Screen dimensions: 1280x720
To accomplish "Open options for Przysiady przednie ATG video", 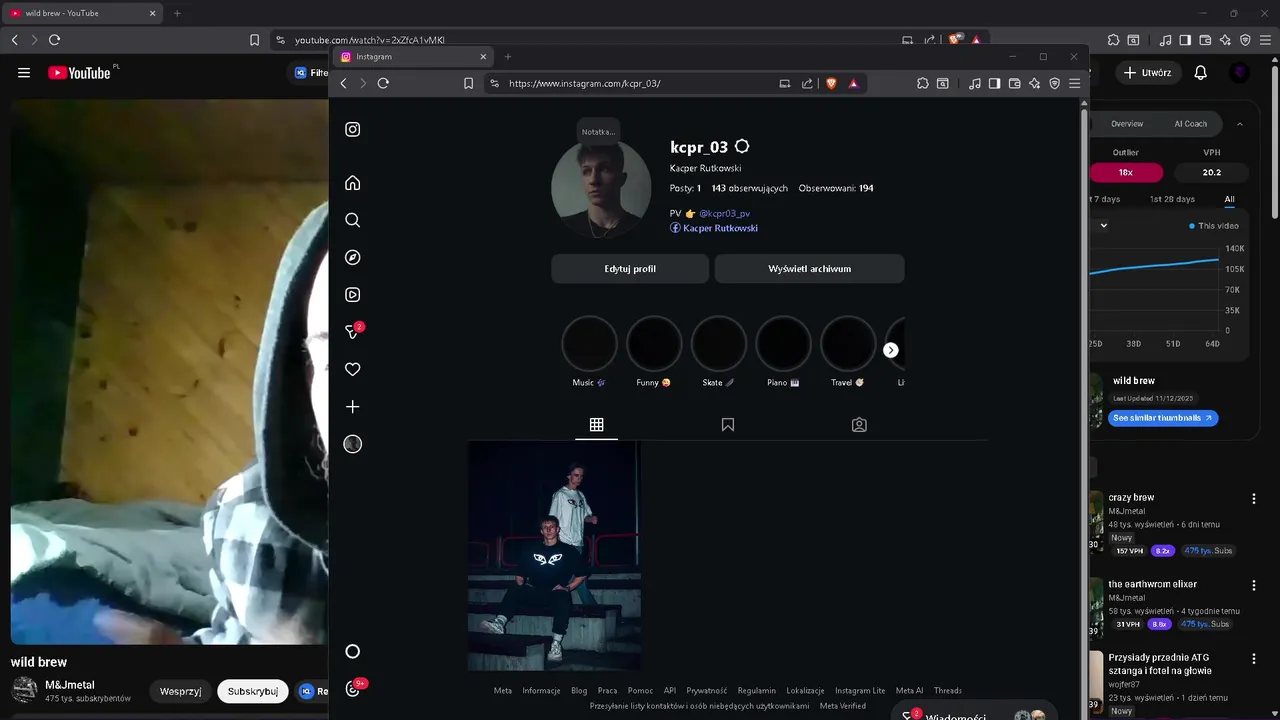I will [1254, 659].
